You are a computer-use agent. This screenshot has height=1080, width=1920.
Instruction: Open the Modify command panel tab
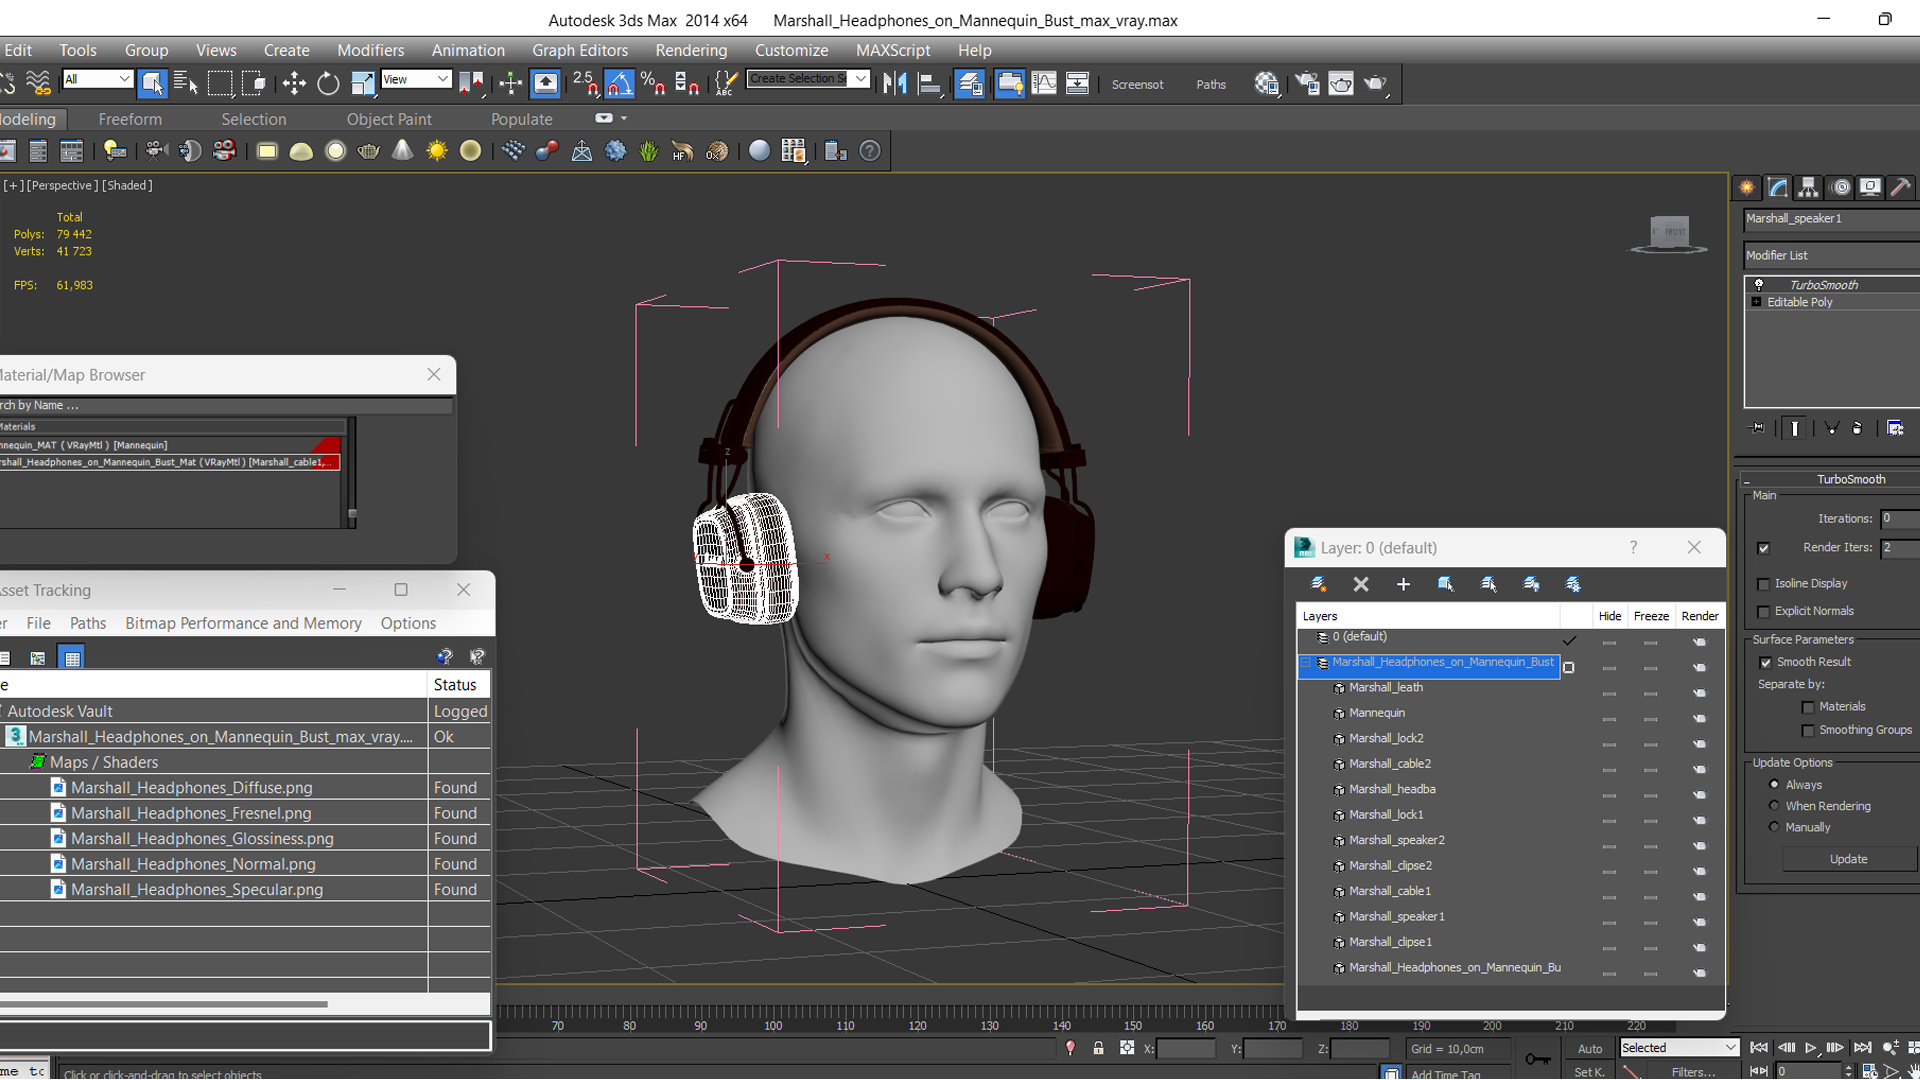coord(1778,187)
